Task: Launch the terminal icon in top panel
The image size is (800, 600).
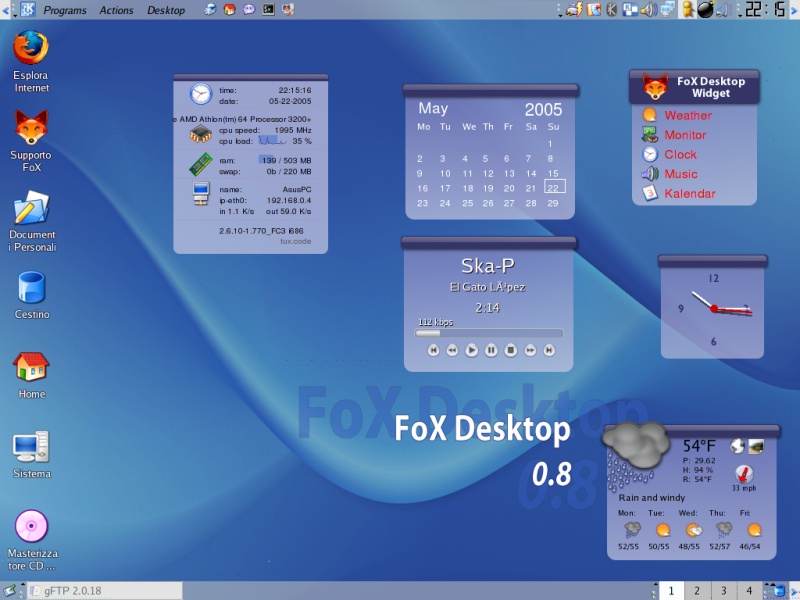Action: click(x=268, y=9)
